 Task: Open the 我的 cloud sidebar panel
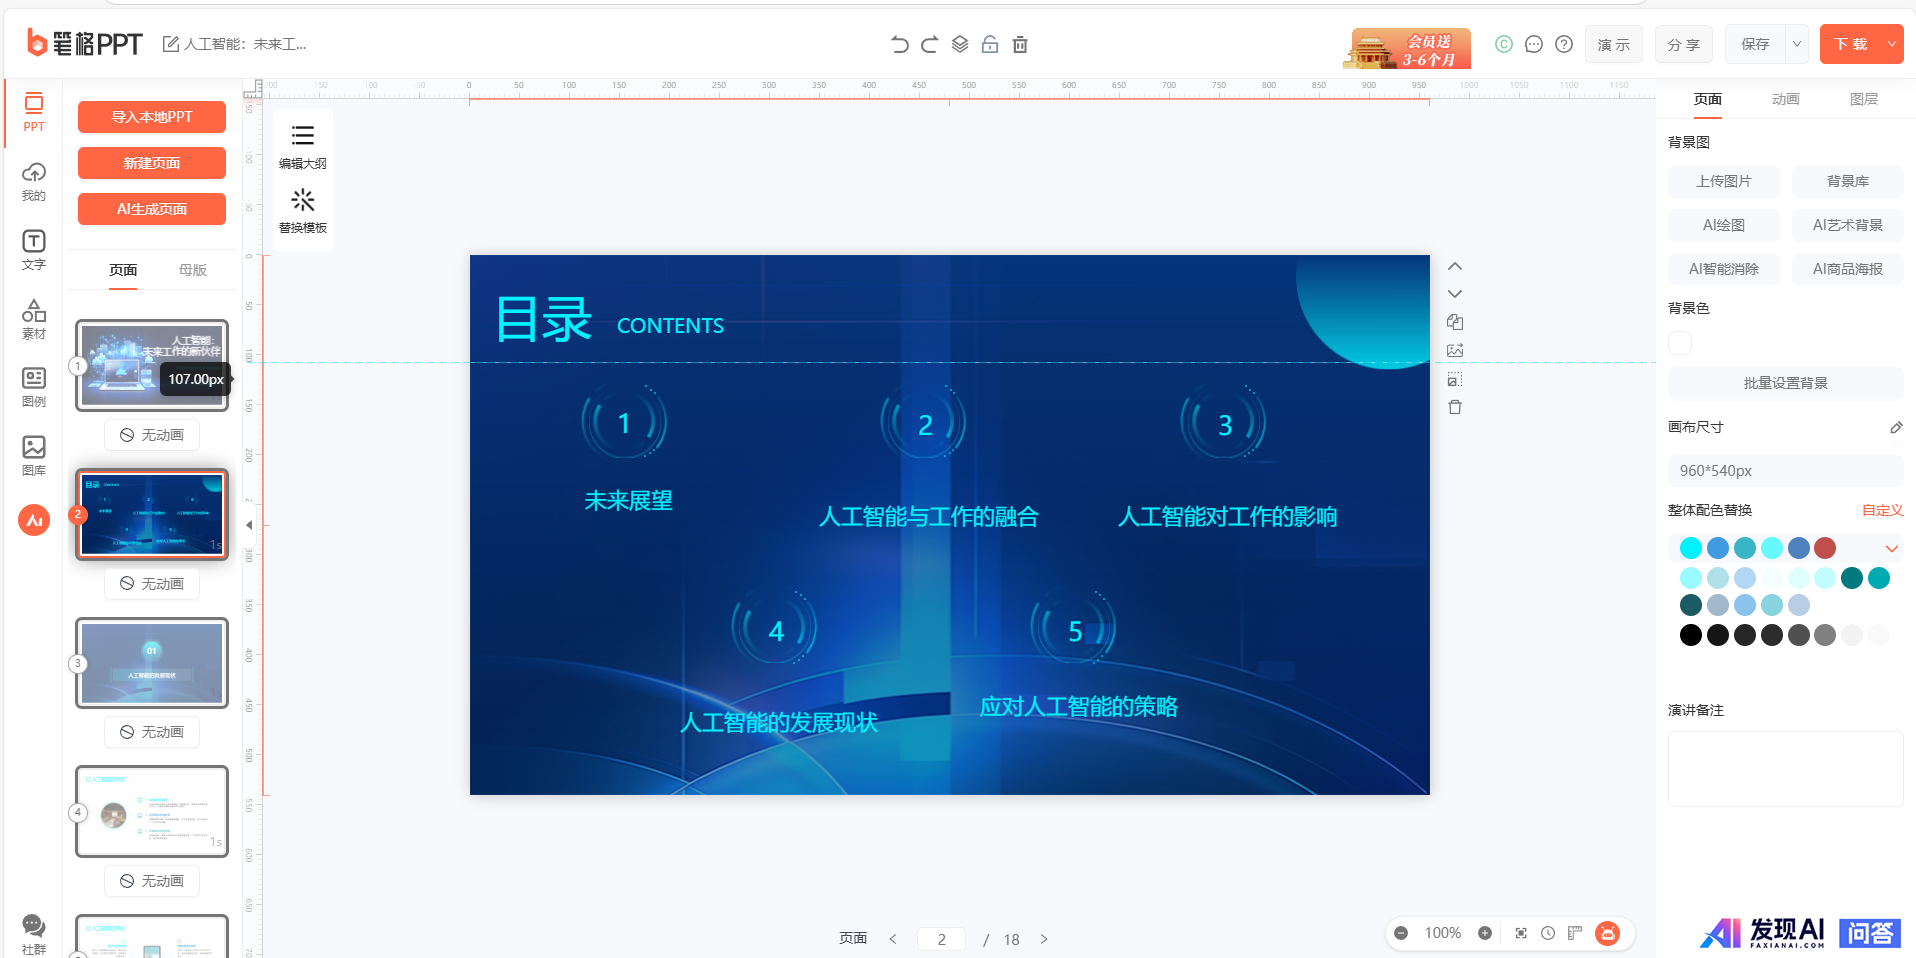[x=34, y=182]
